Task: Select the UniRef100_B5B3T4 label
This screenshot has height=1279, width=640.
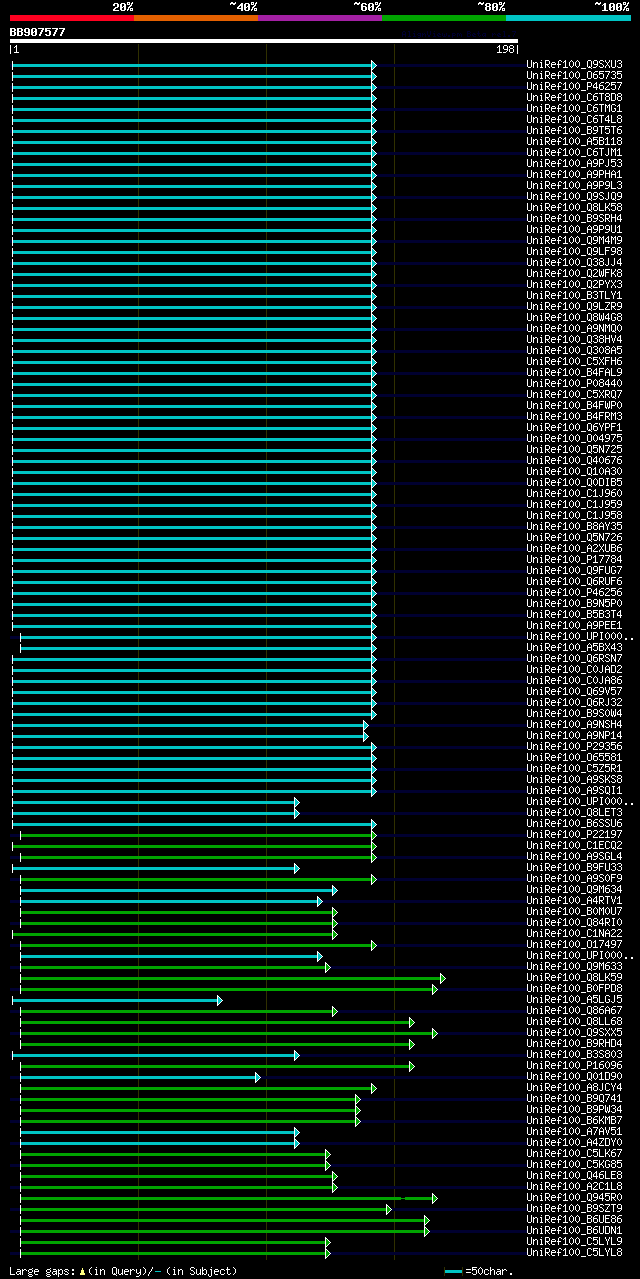Action: (574, 614)
